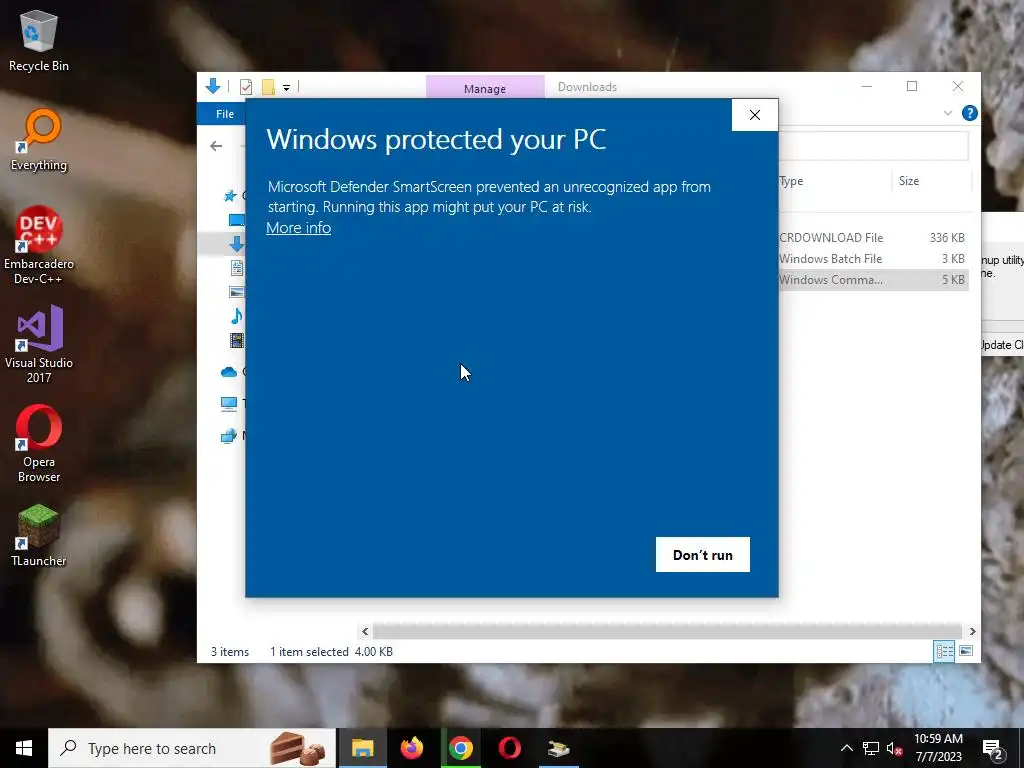The height and width of the screenshot is (768, 1024).
Task: Click the horizontal scrollbar right arrow
Action: tap(972, 632)
